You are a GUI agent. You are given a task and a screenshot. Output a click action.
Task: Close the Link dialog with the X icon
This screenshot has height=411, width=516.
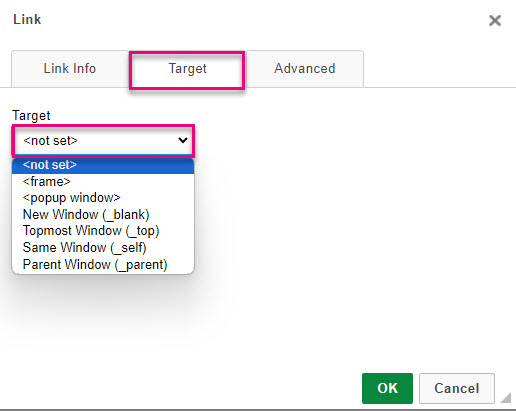495,20
